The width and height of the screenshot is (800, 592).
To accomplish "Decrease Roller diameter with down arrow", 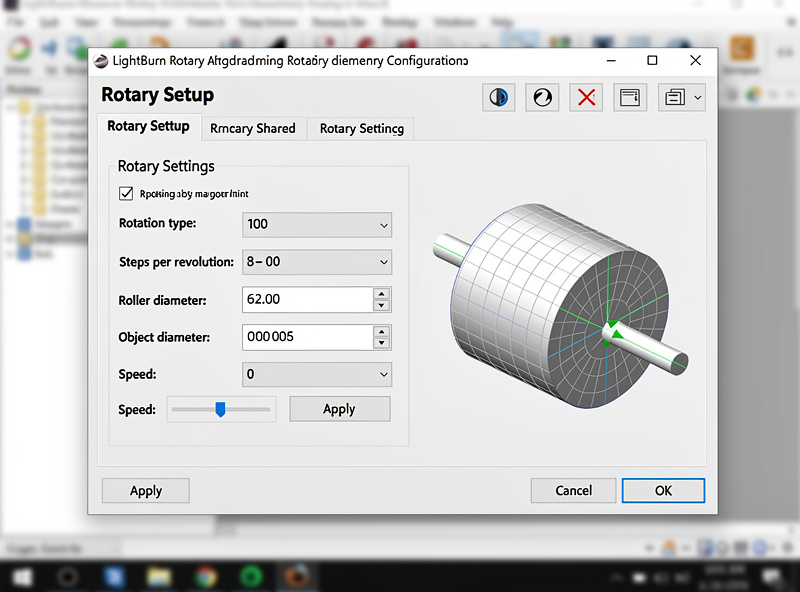I will click(x=382, y=305).
